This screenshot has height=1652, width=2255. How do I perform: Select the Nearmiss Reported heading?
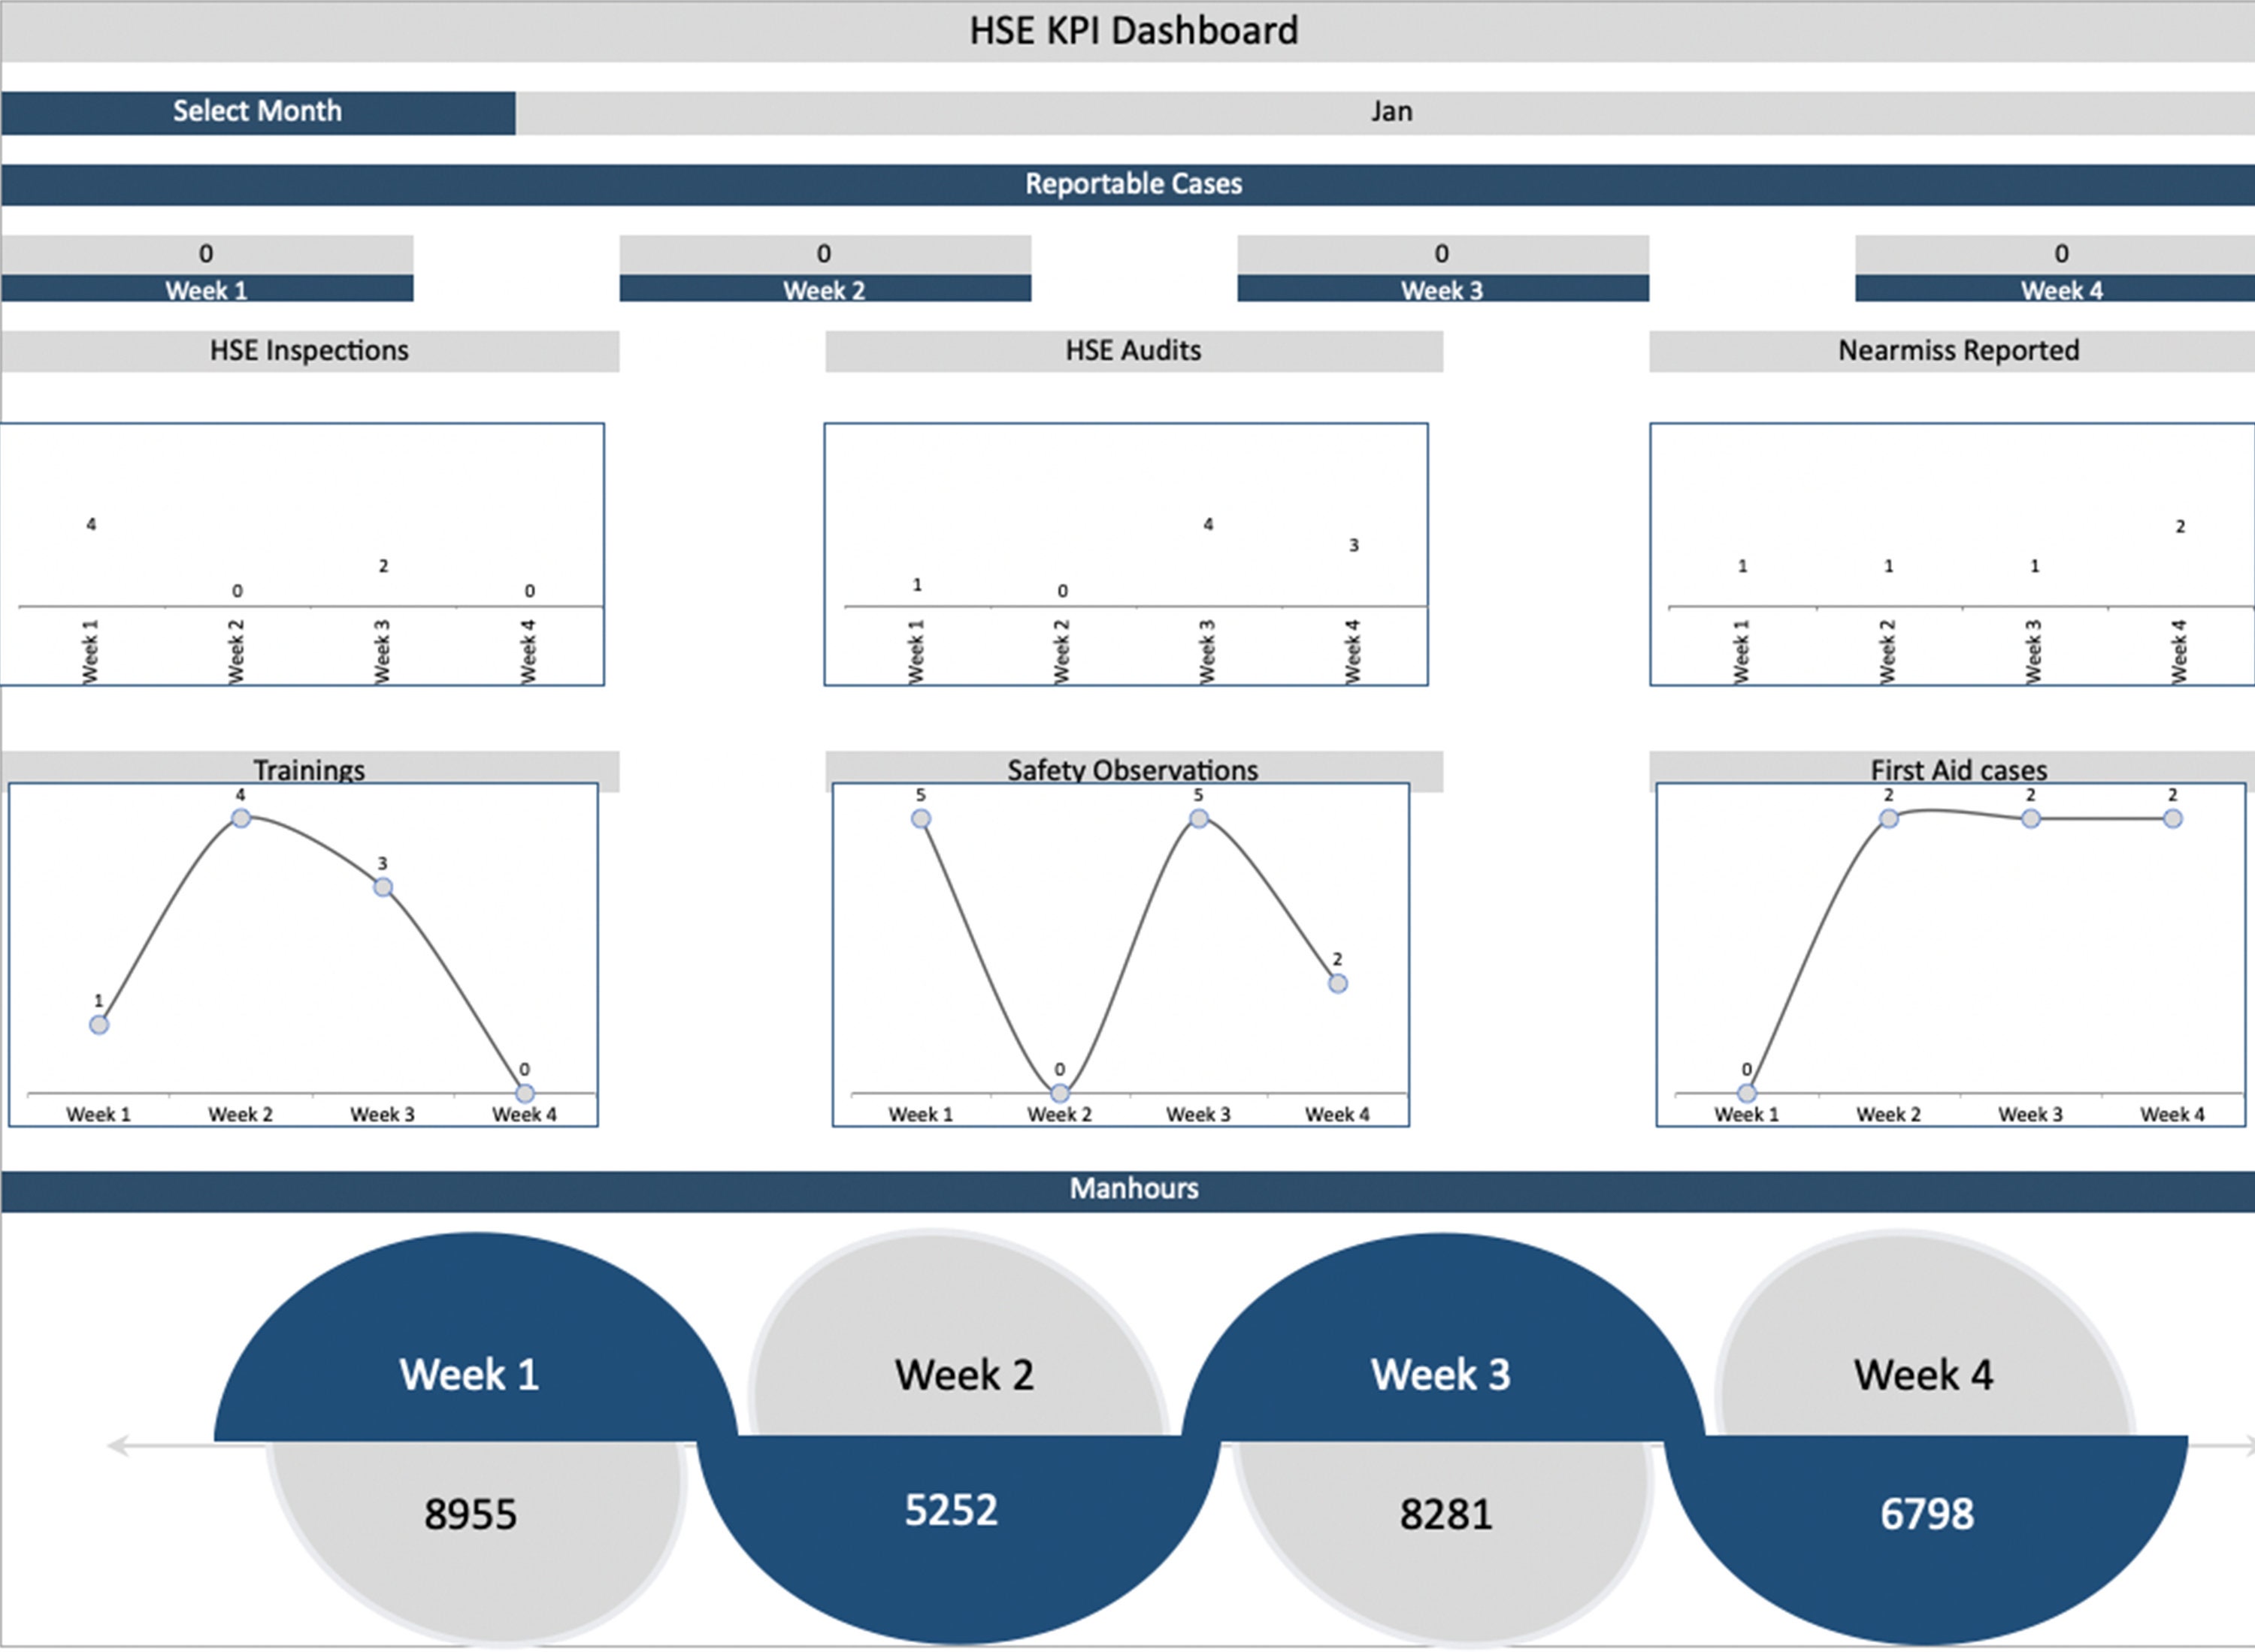tap(1957, 351)
